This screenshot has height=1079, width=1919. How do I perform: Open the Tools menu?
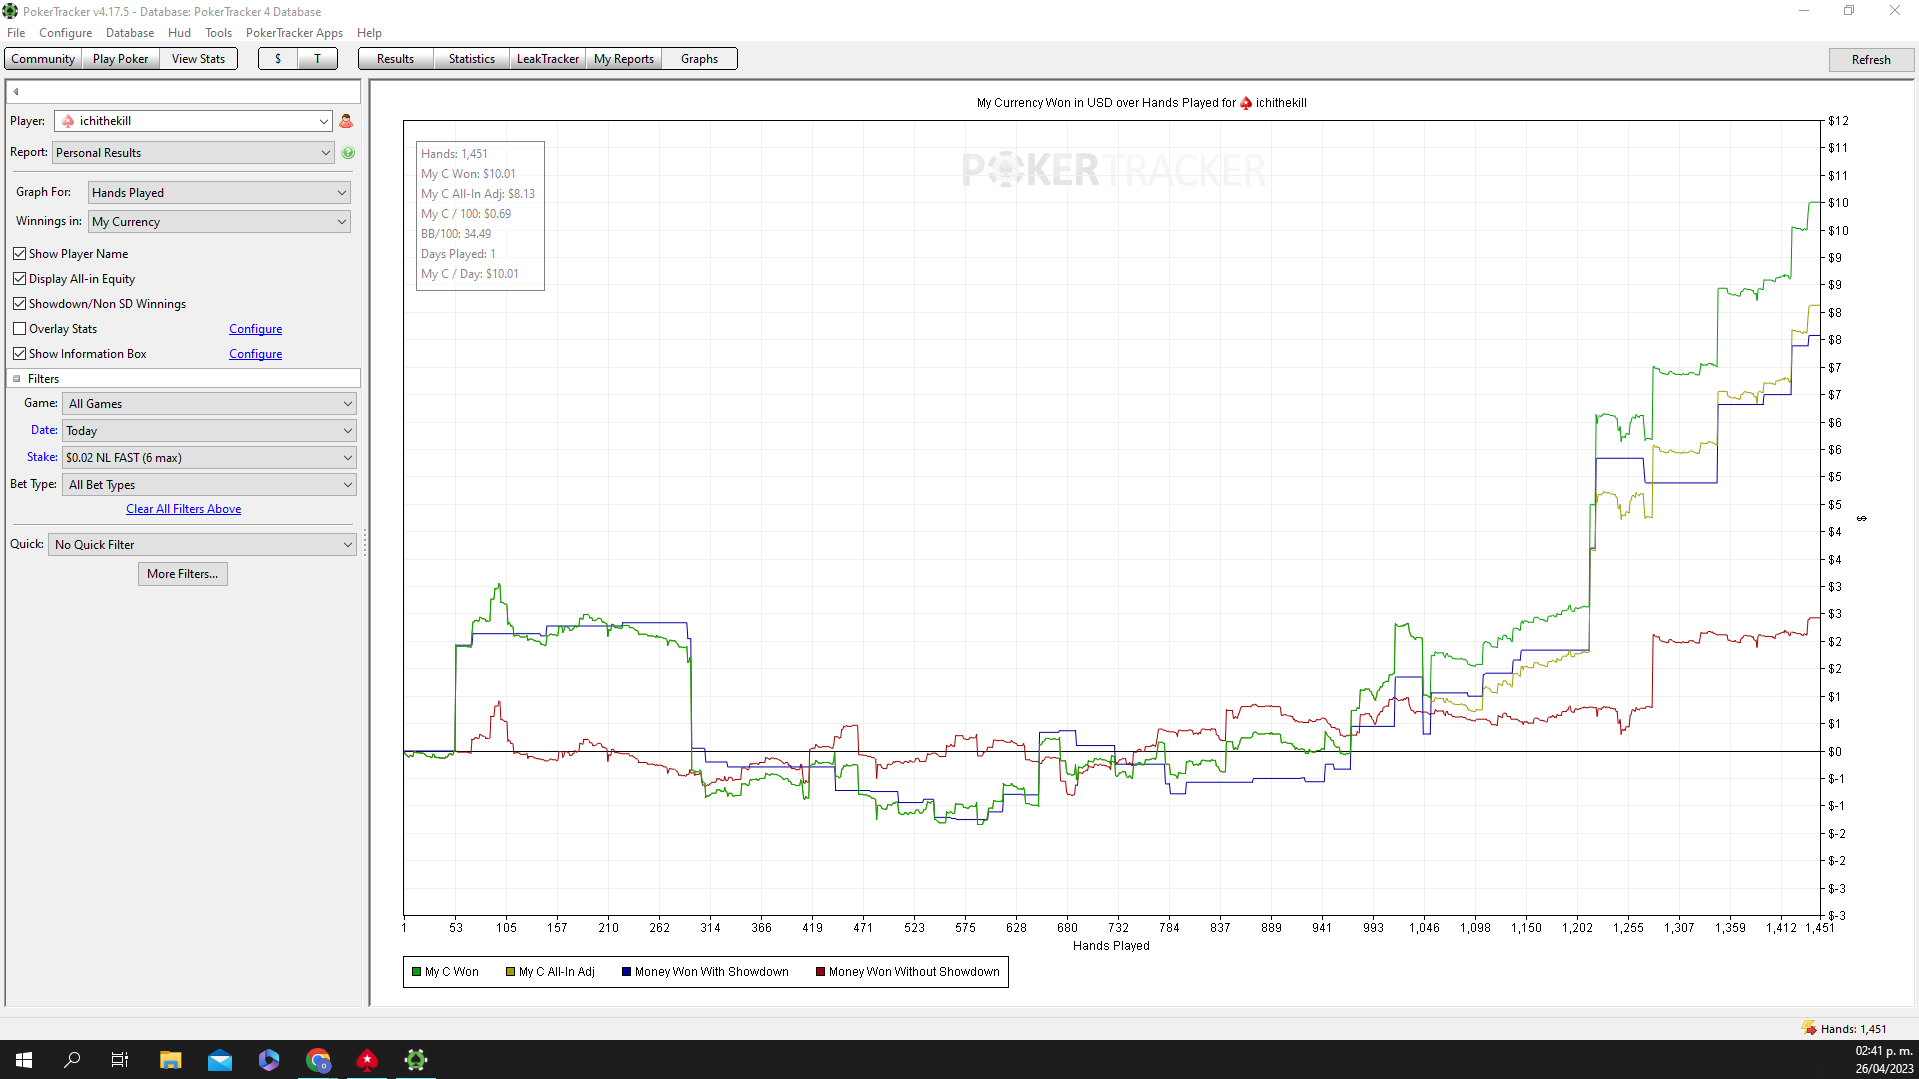(x=218, y=33)
